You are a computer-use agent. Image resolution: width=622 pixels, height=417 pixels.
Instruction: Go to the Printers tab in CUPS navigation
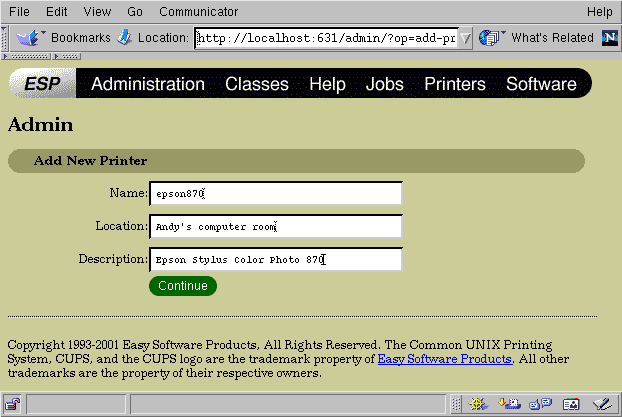(x=454, y=84)
